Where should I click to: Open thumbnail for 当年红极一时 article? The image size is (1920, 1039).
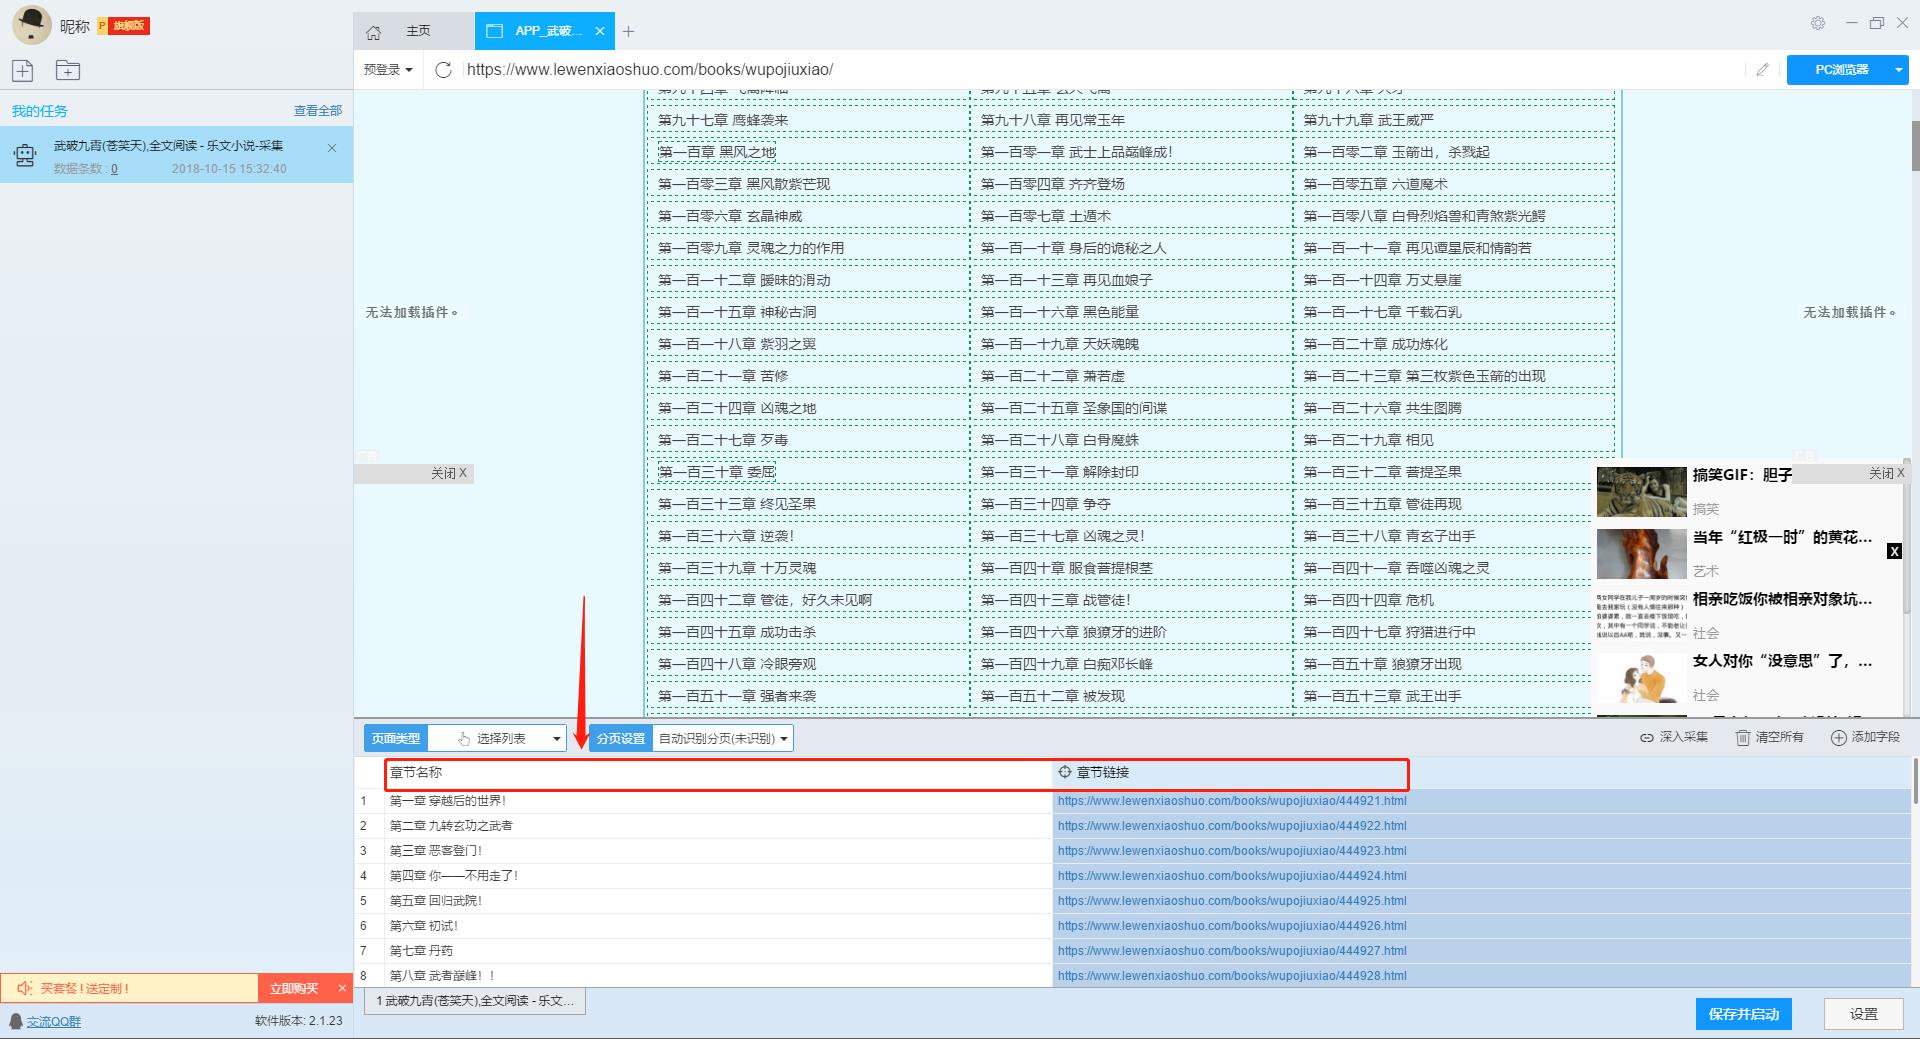[1641, 554]
